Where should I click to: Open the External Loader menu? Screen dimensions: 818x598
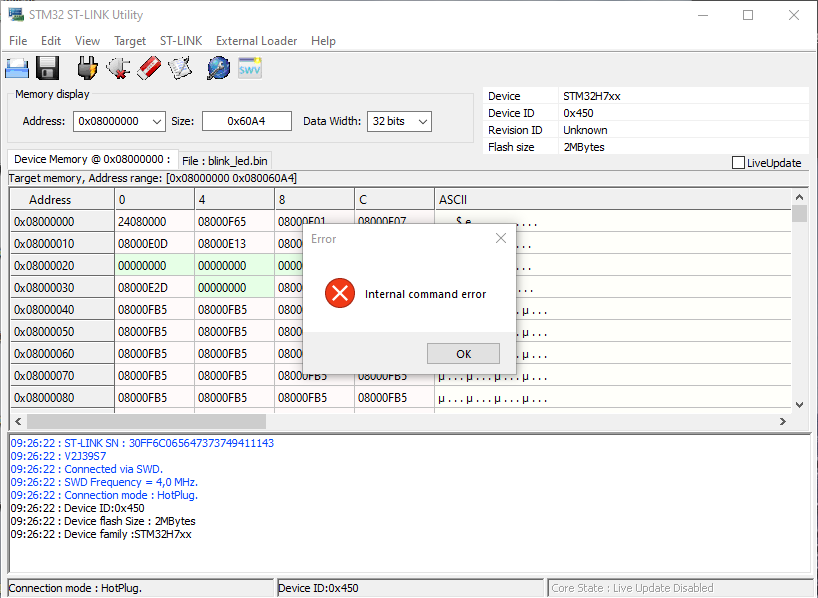click(x=257, y=41)
